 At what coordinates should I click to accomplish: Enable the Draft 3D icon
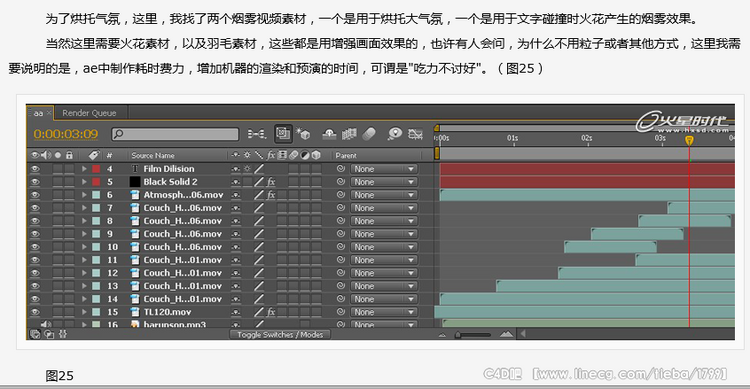pyautogui.click(x=304, y=134)
